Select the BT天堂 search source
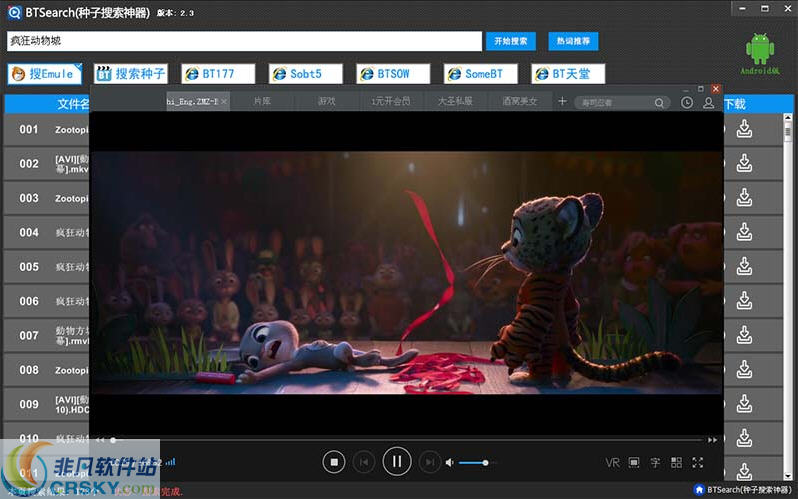This screenshot has width=798, height=499. pos(568,74)
